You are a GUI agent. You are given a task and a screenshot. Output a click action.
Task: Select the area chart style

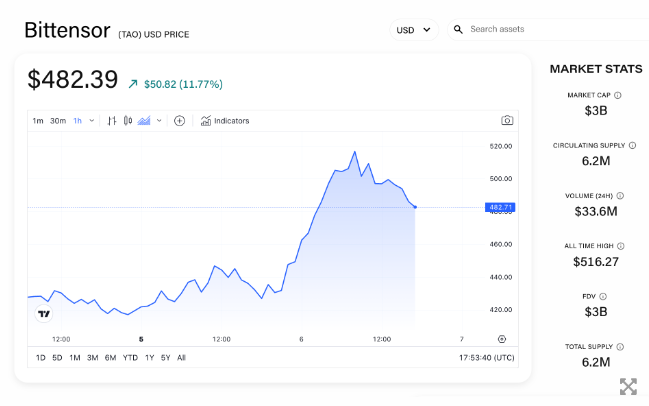[144, 121]
